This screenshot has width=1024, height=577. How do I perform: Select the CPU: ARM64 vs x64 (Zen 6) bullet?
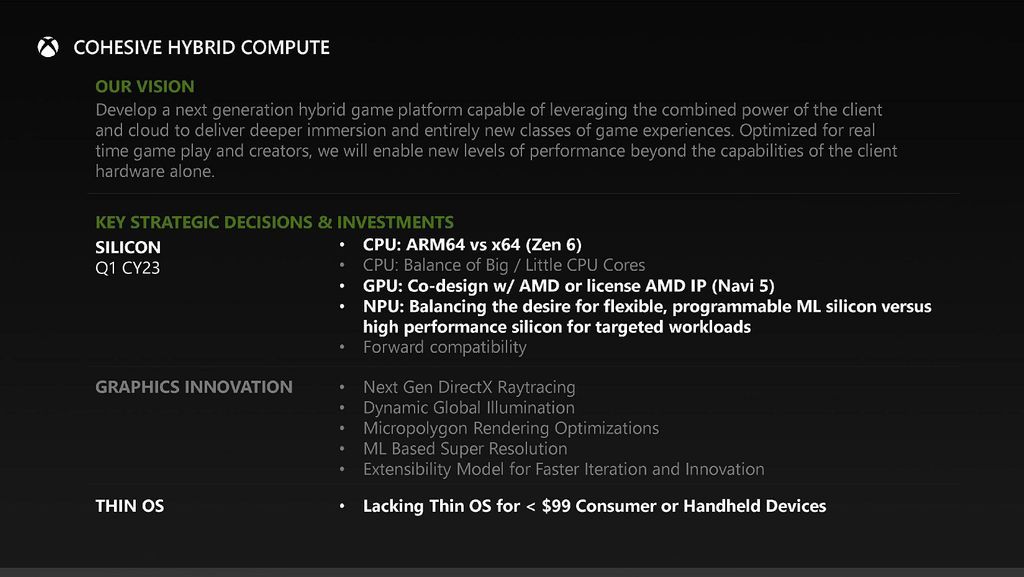click(x=472, y=245)
